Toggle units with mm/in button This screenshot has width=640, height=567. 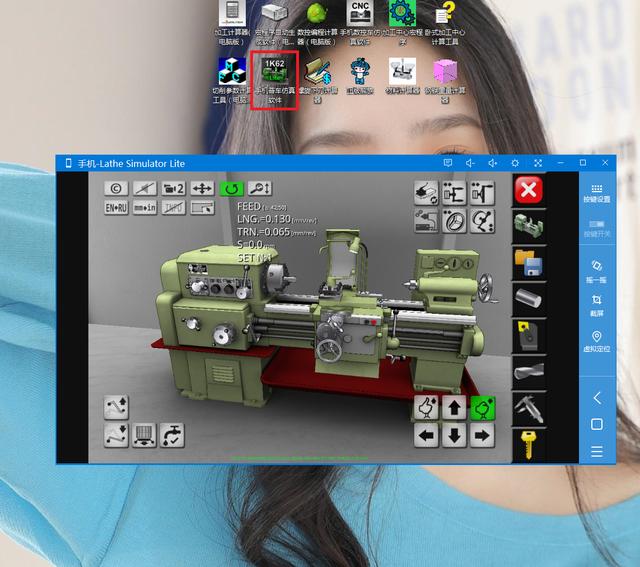tap(145, 208)
